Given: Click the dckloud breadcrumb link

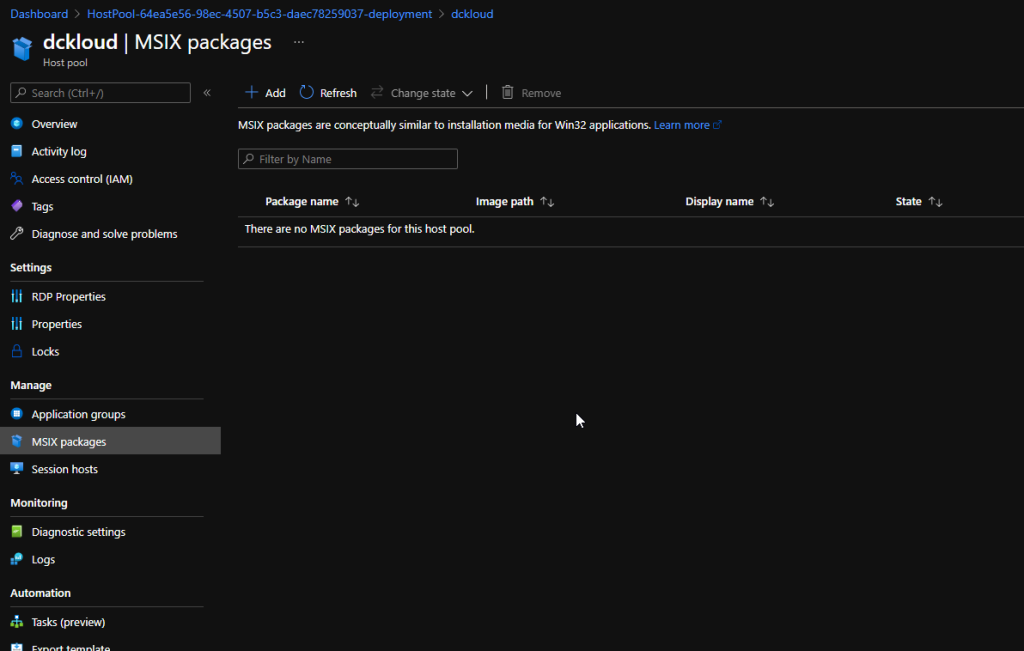Looking at the screenshot, I should tap(472, 14).
